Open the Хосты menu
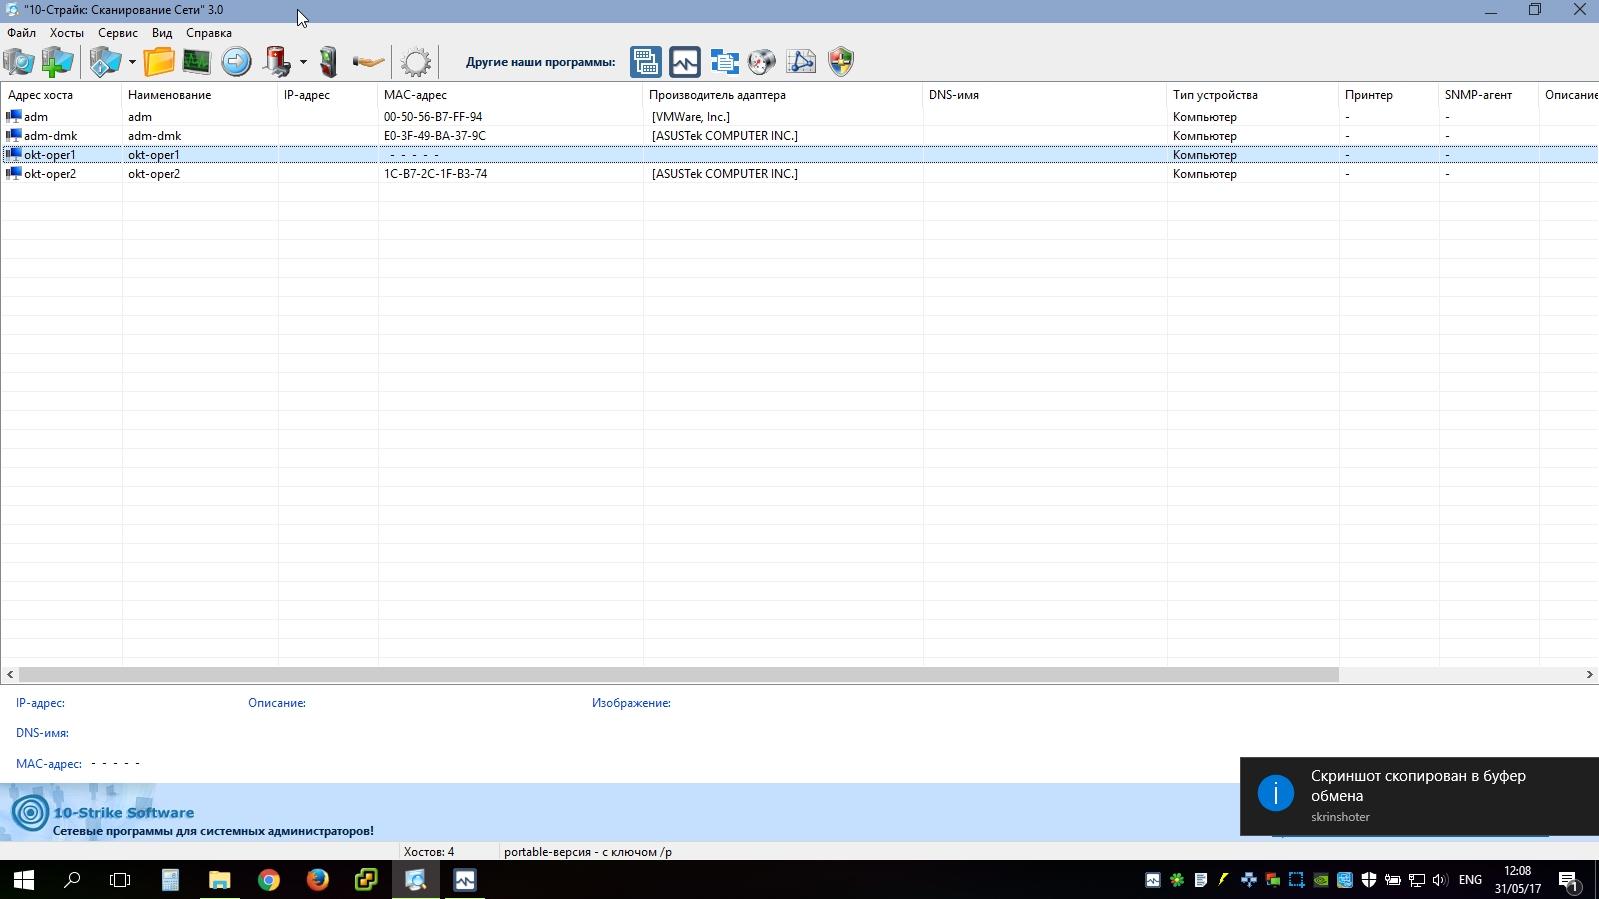Image resolution: width=1599 pixels, height=899 pixels. click(67, 33)
